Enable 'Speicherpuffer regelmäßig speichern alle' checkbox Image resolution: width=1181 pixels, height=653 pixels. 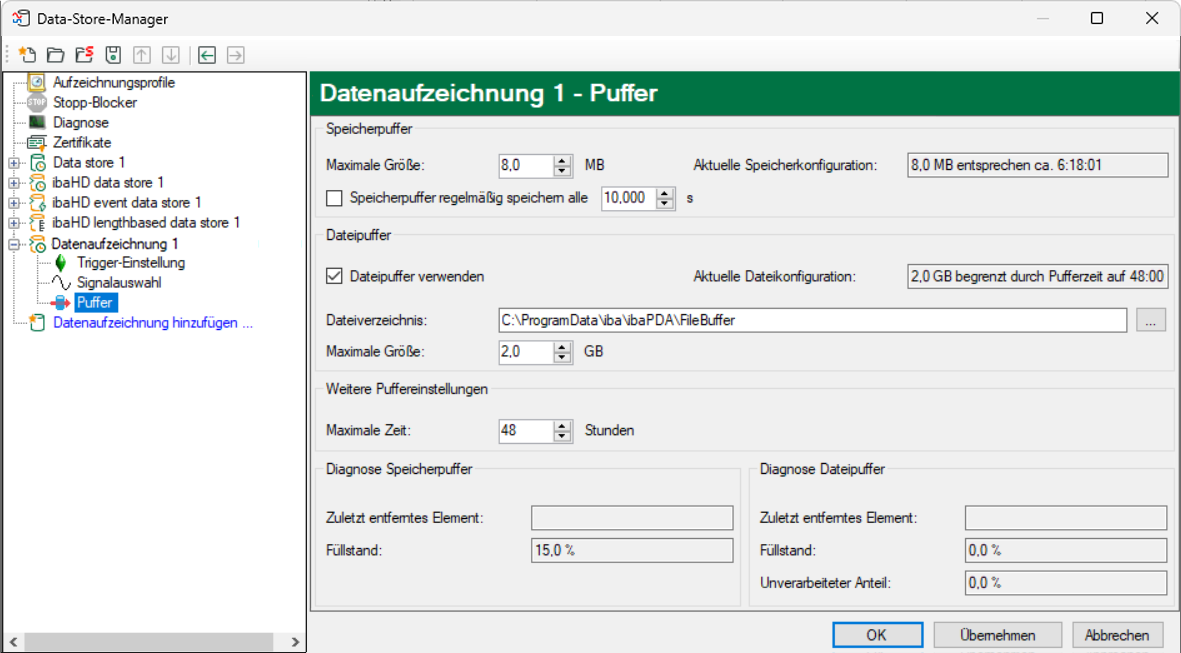pos(335,198)
